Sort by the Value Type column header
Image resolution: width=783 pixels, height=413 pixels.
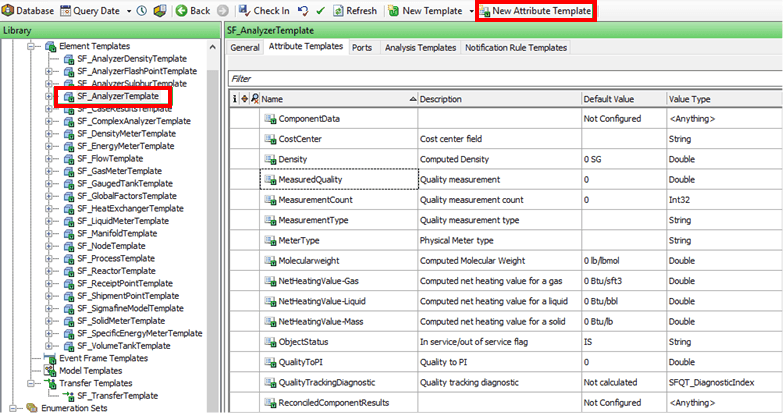click(724, 99)
